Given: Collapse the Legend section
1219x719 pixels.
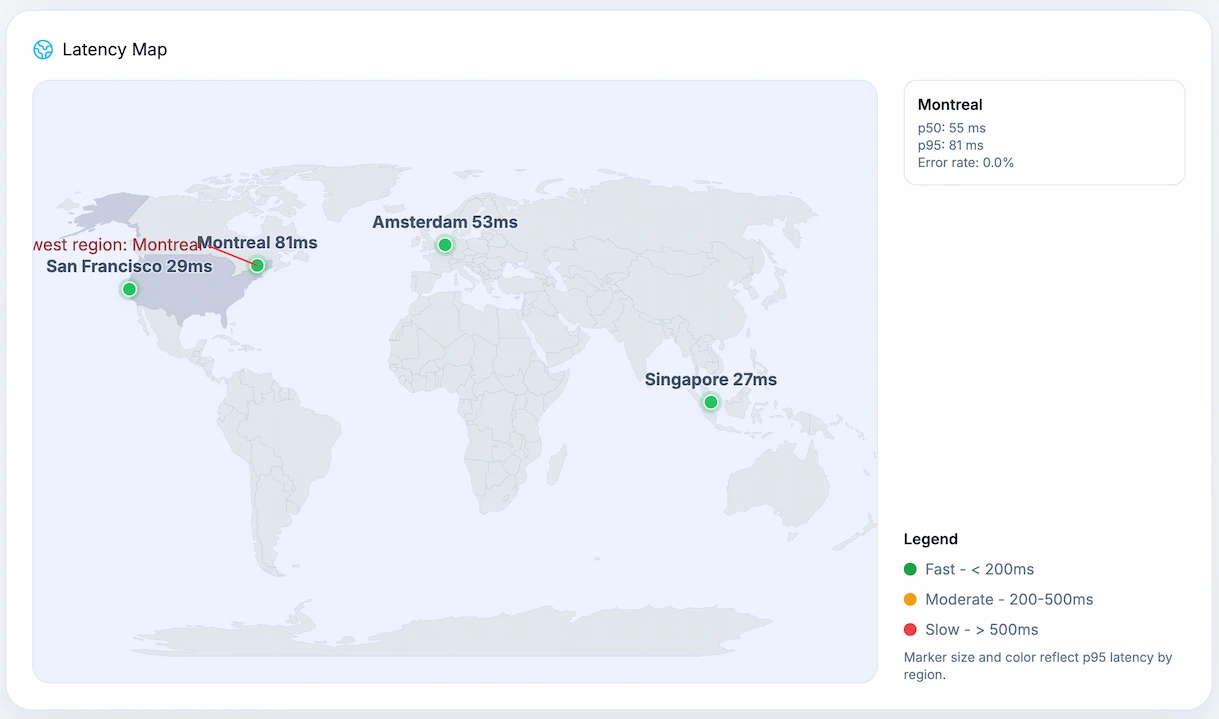Looking at the screenshot, I should coord(930,539).
